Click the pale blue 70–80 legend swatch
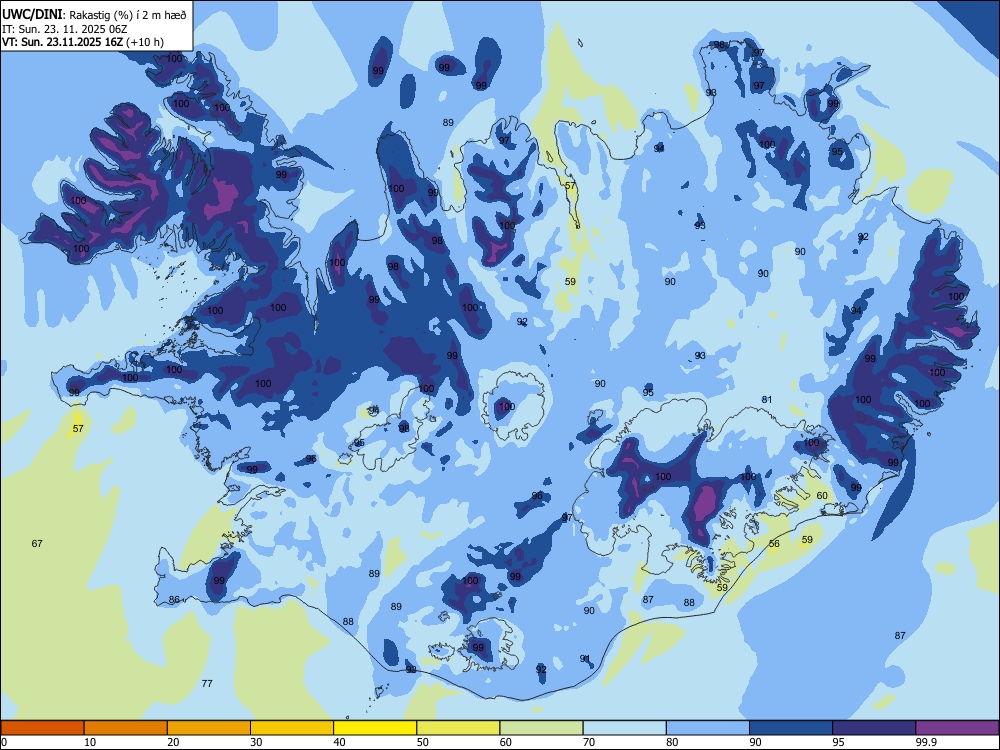 point(625,728)
